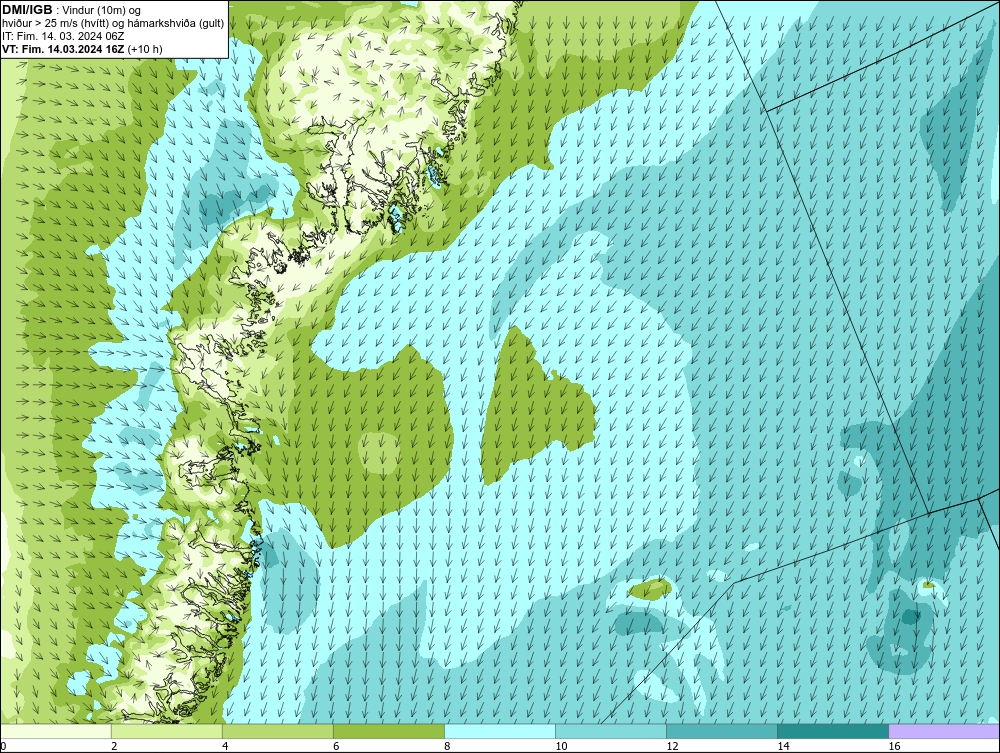The height and width of the screenshot is (753, 1000).
Task: Click the 'hviður > 25 m/s' description line
Action: click(x=113, y=24)
